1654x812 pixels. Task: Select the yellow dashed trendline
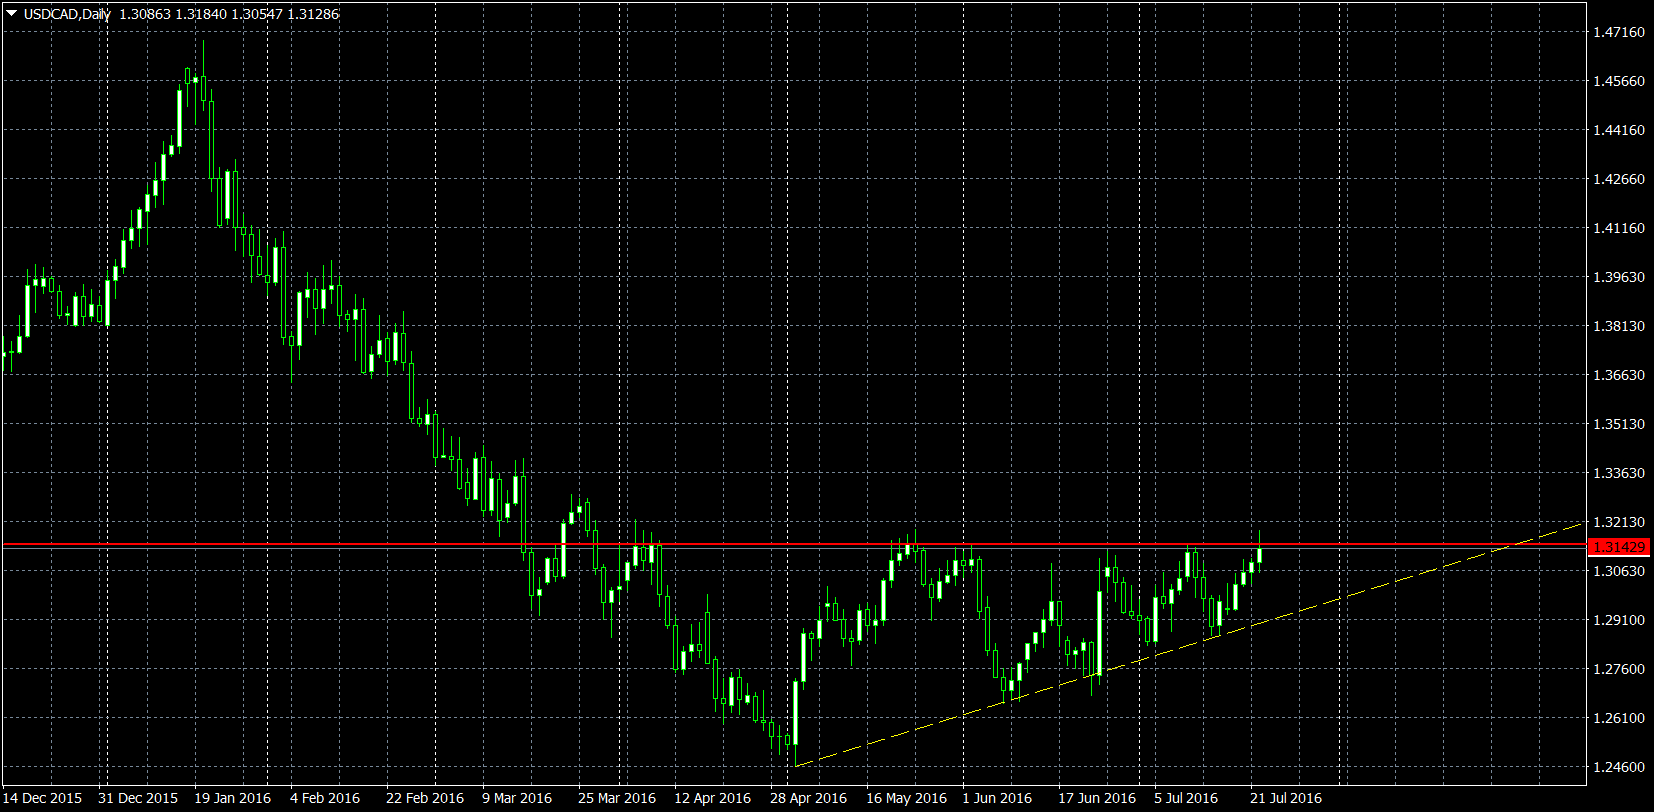coord(1190,645)
